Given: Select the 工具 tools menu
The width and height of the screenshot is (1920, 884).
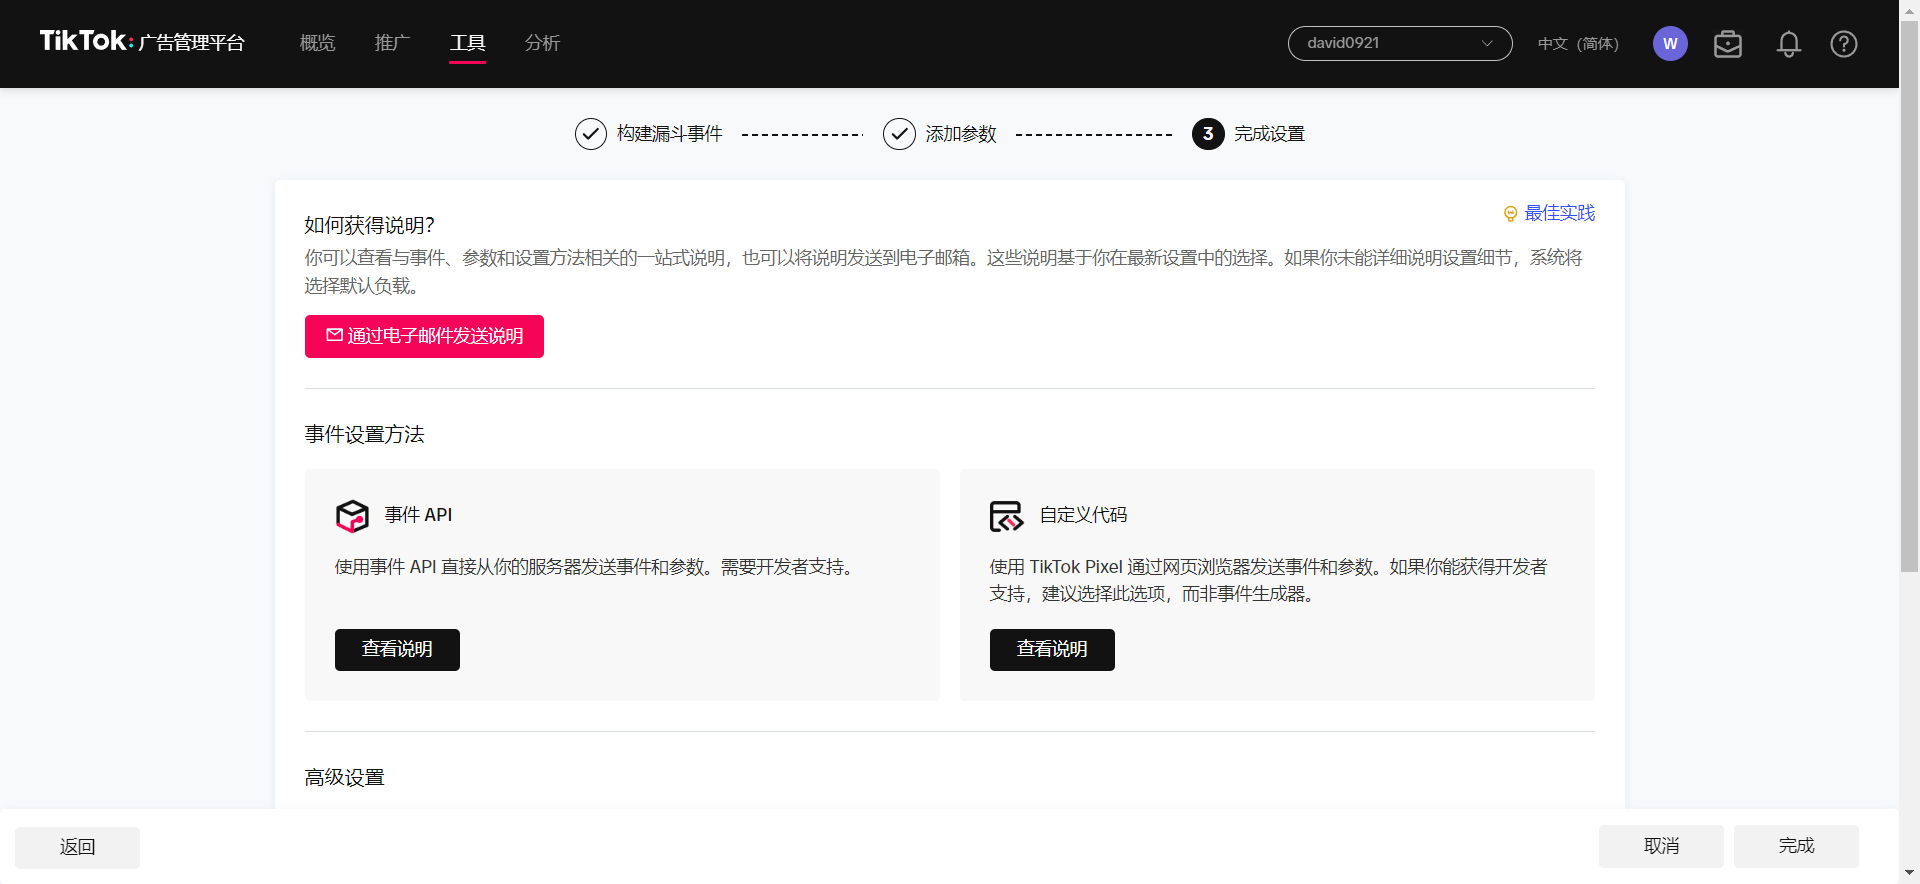Looking at the screenshot, I should pyautogui.click(x=467, y=43).
